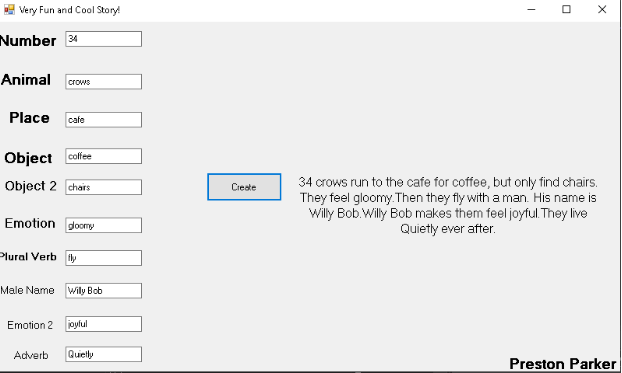The width and height of the screenshot is (622, 373).
Task: Close the Very Fun and Cool Story window
Action: click(602, 9)
